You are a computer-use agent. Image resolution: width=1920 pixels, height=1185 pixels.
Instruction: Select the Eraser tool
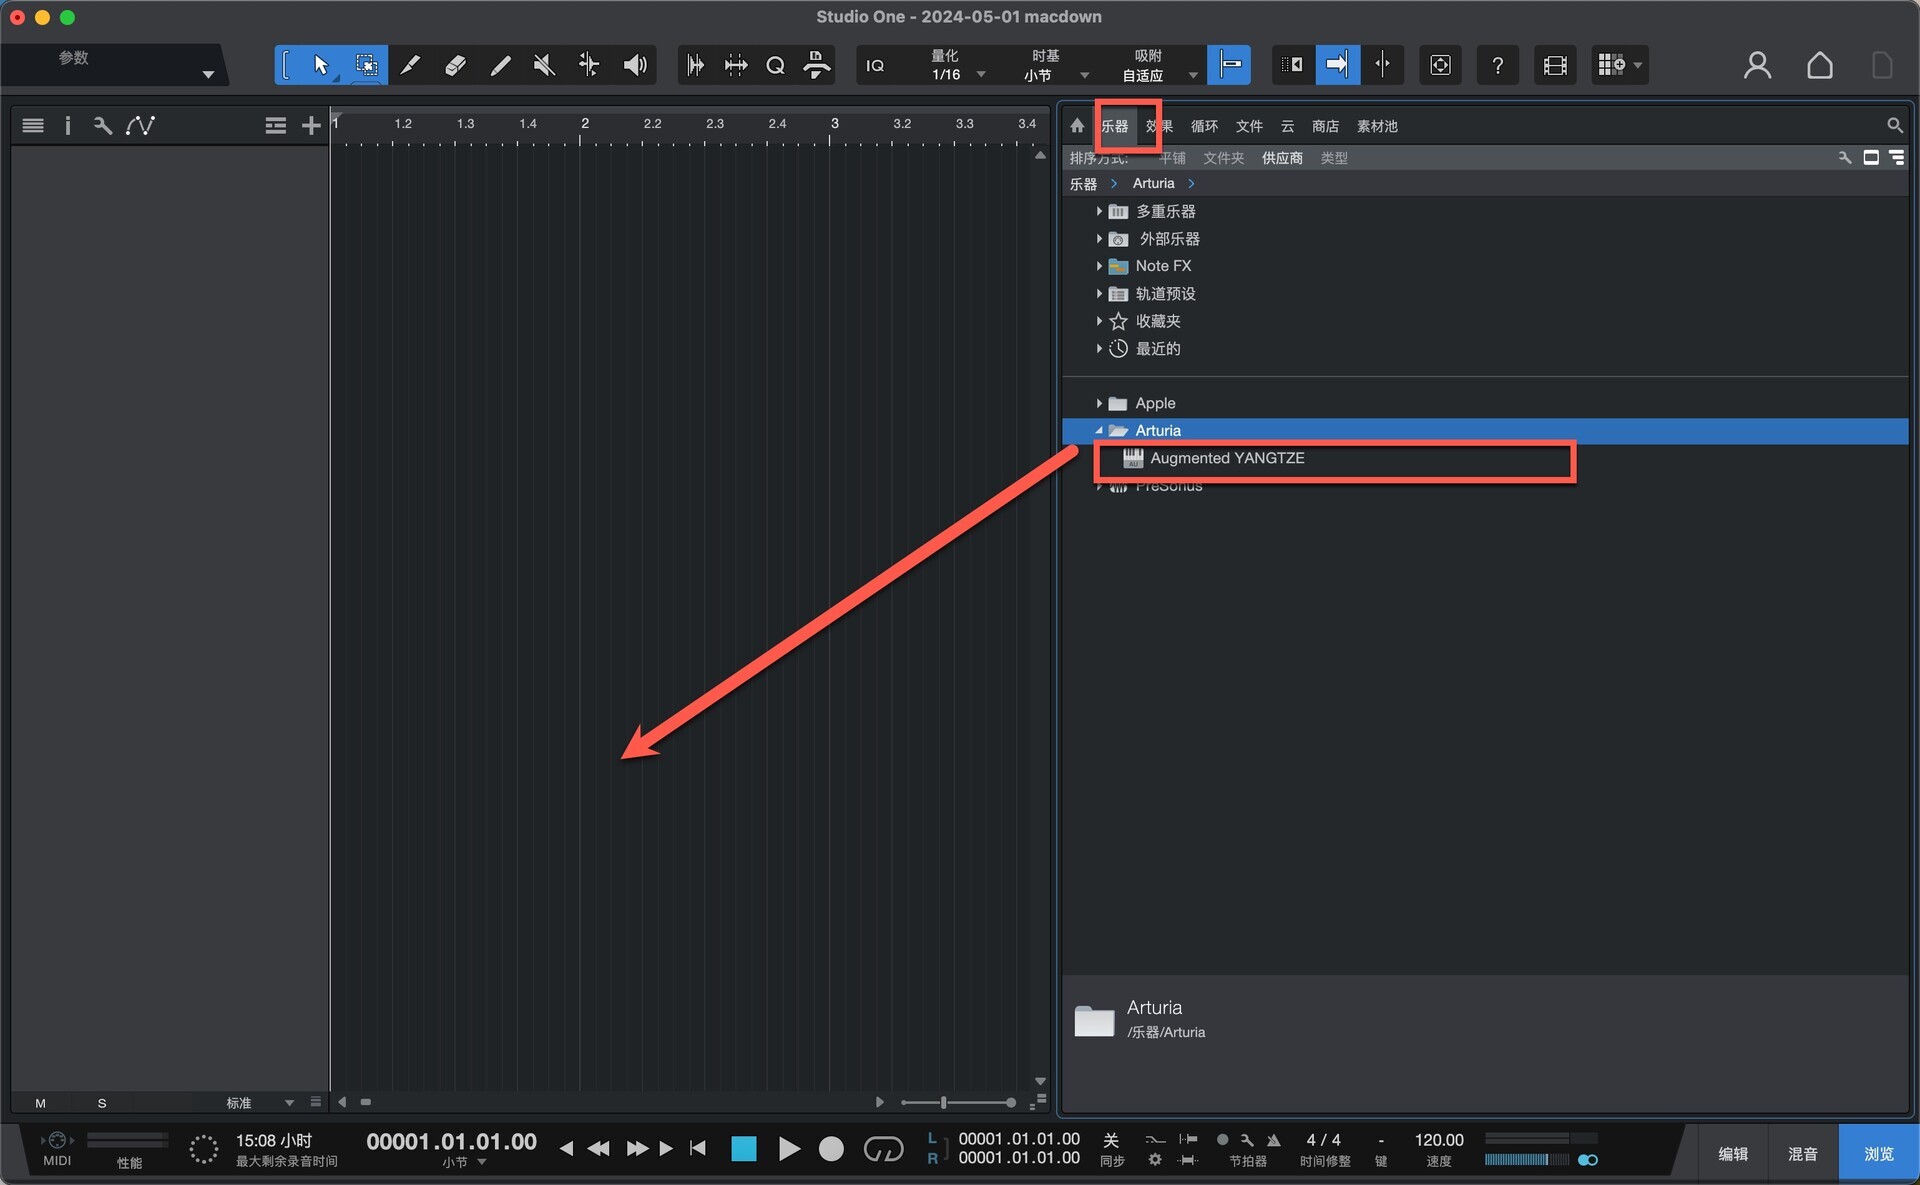(455, 65)
